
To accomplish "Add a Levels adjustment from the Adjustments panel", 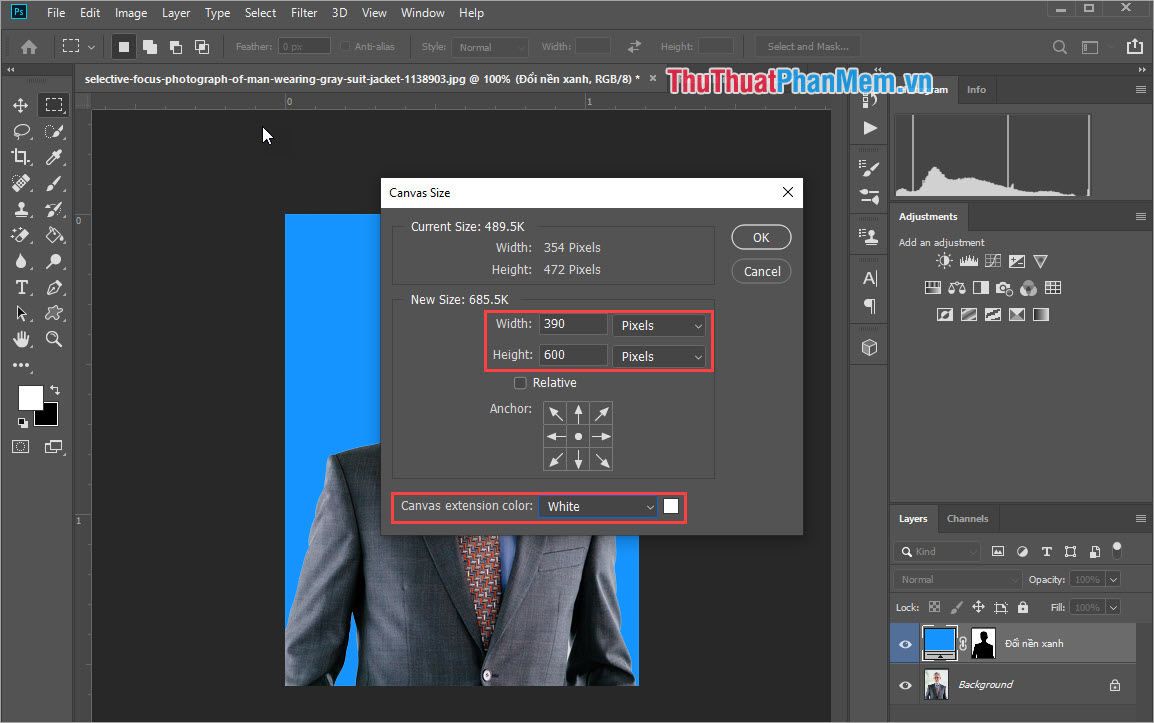I will coord(968,260).
